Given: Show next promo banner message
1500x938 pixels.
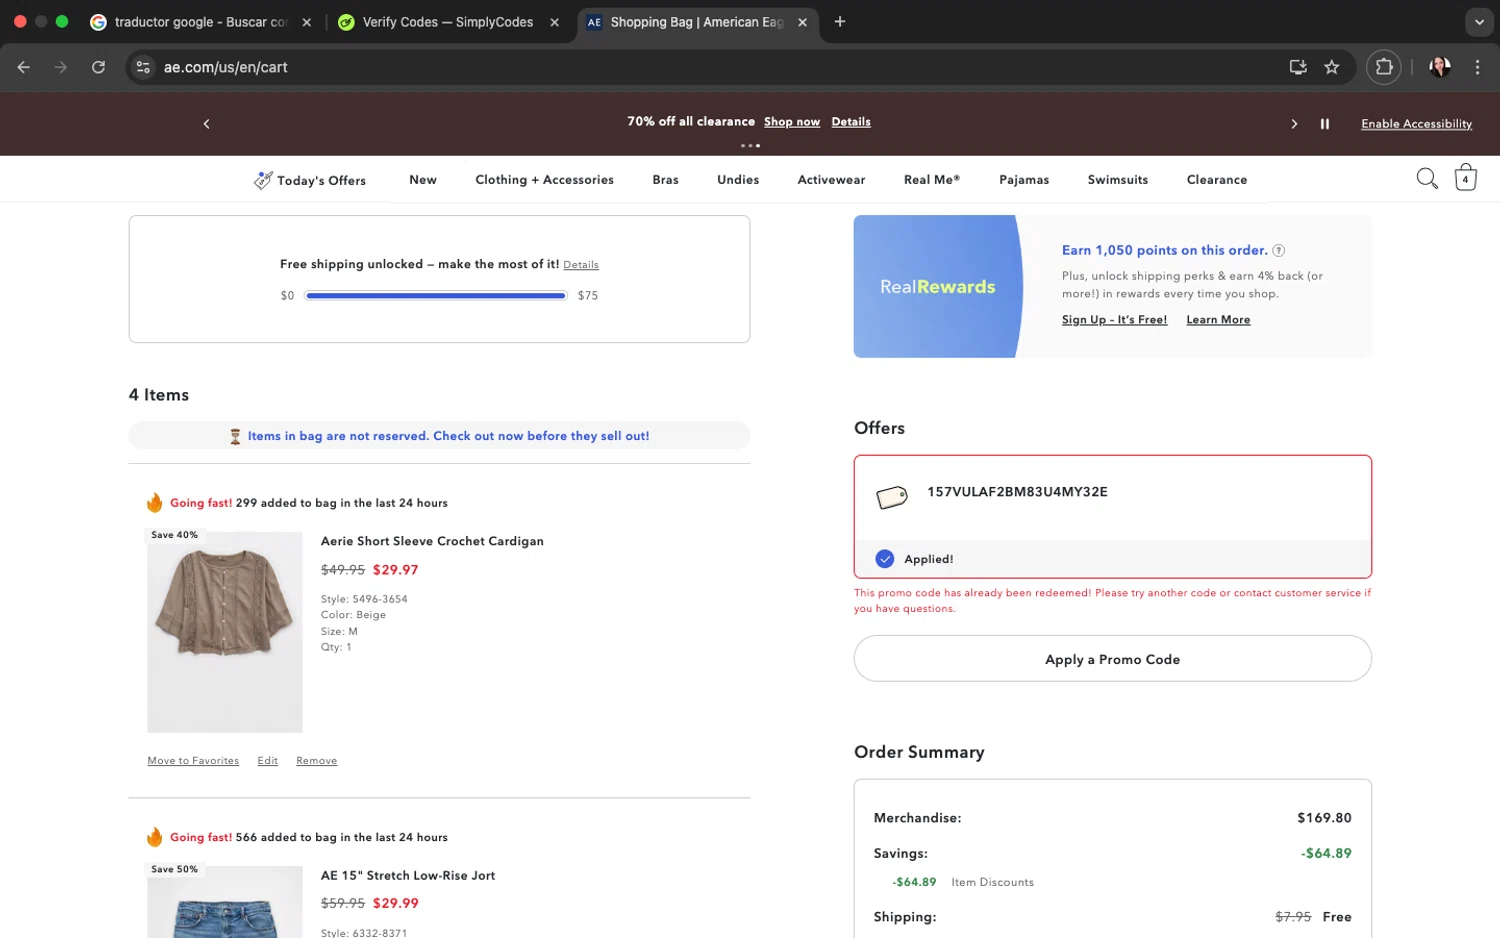Looking at the screenshot, I should point(1294,124).
